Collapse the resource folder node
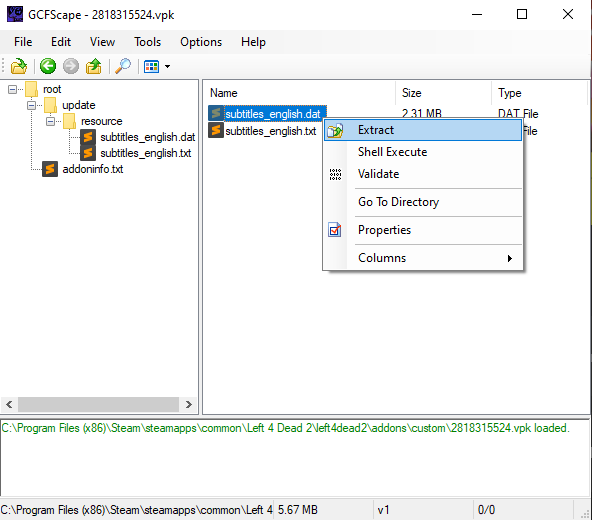Image resolution: width=592 pixels, height=520 pixels. (50, 121)
